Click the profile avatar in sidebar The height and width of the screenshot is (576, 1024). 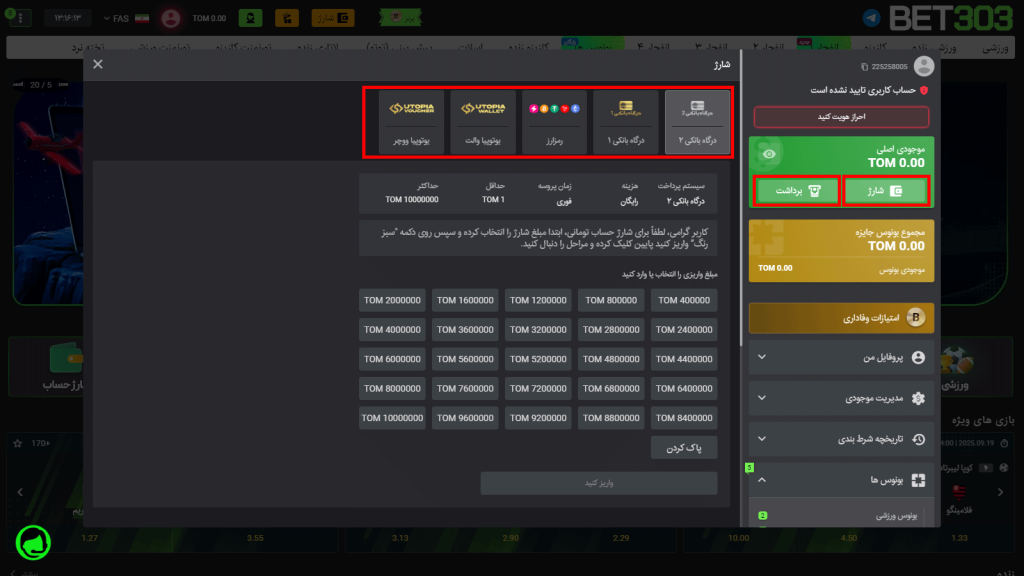coord(924,66)
